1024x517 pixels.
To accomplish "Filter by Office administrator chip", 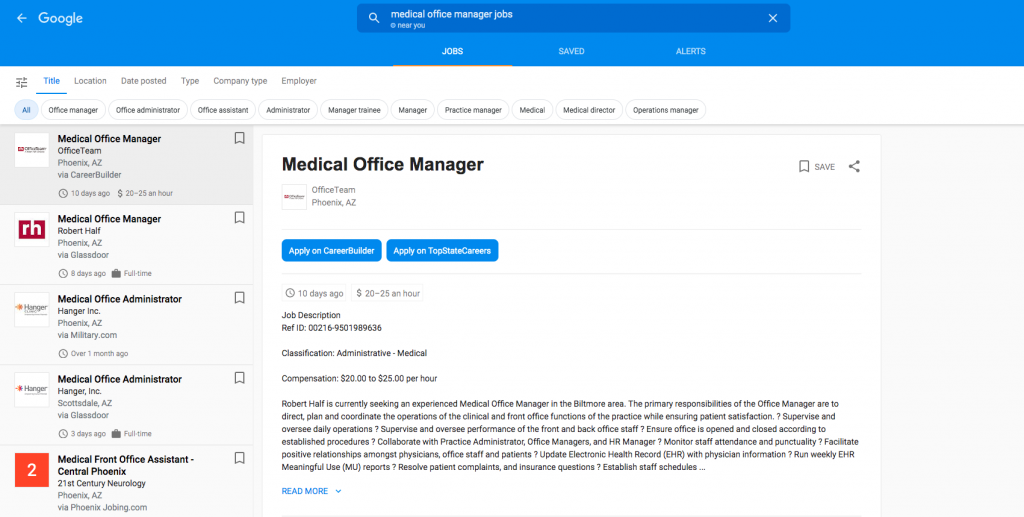I will coord(148,110).
